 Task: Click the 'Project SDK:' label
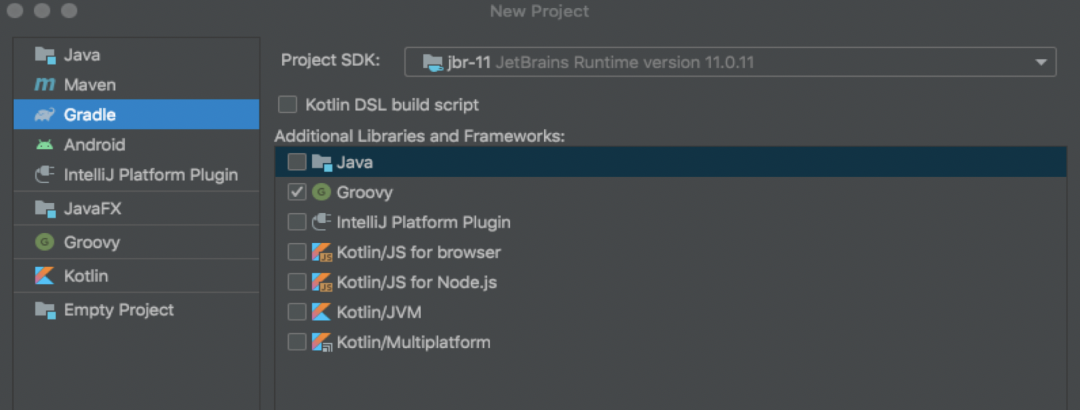[x=331, y=61]
